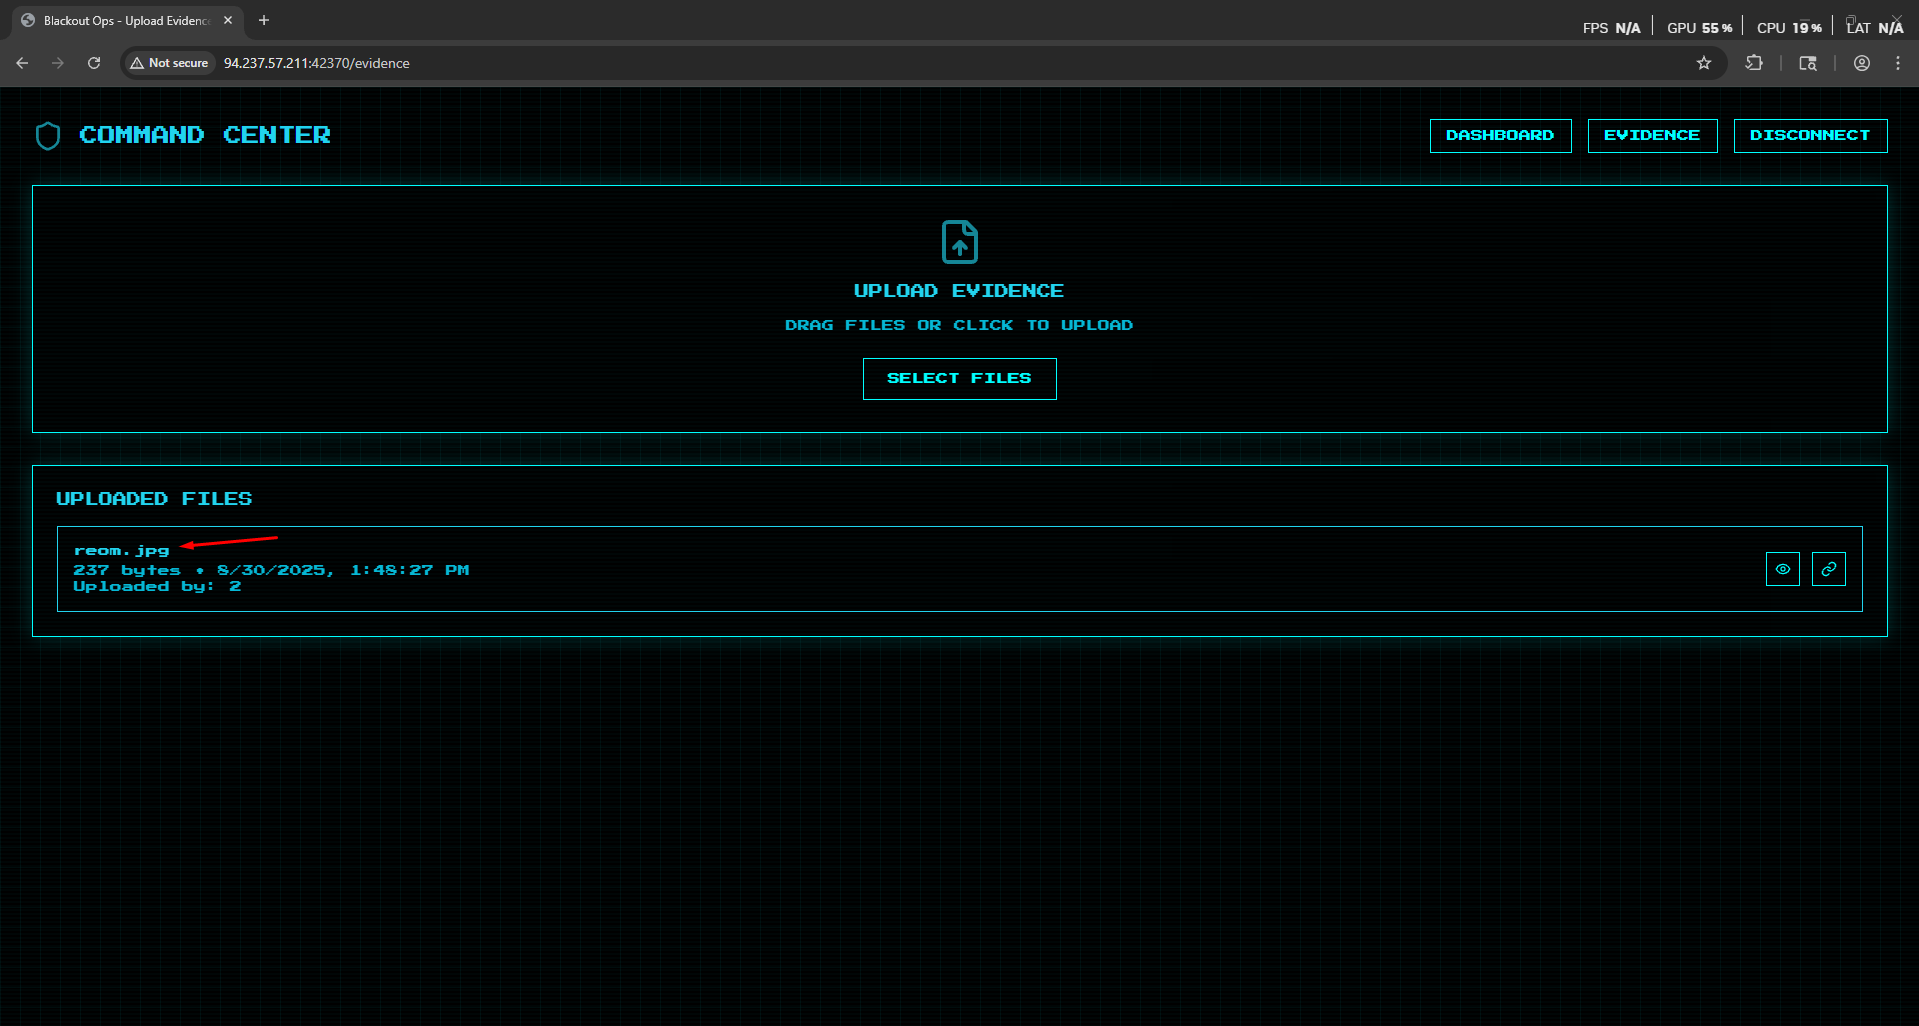Open the browser extensions puzzle icon
The height and width of the screenshot is (1026, 1919).
pos(1754,63)
